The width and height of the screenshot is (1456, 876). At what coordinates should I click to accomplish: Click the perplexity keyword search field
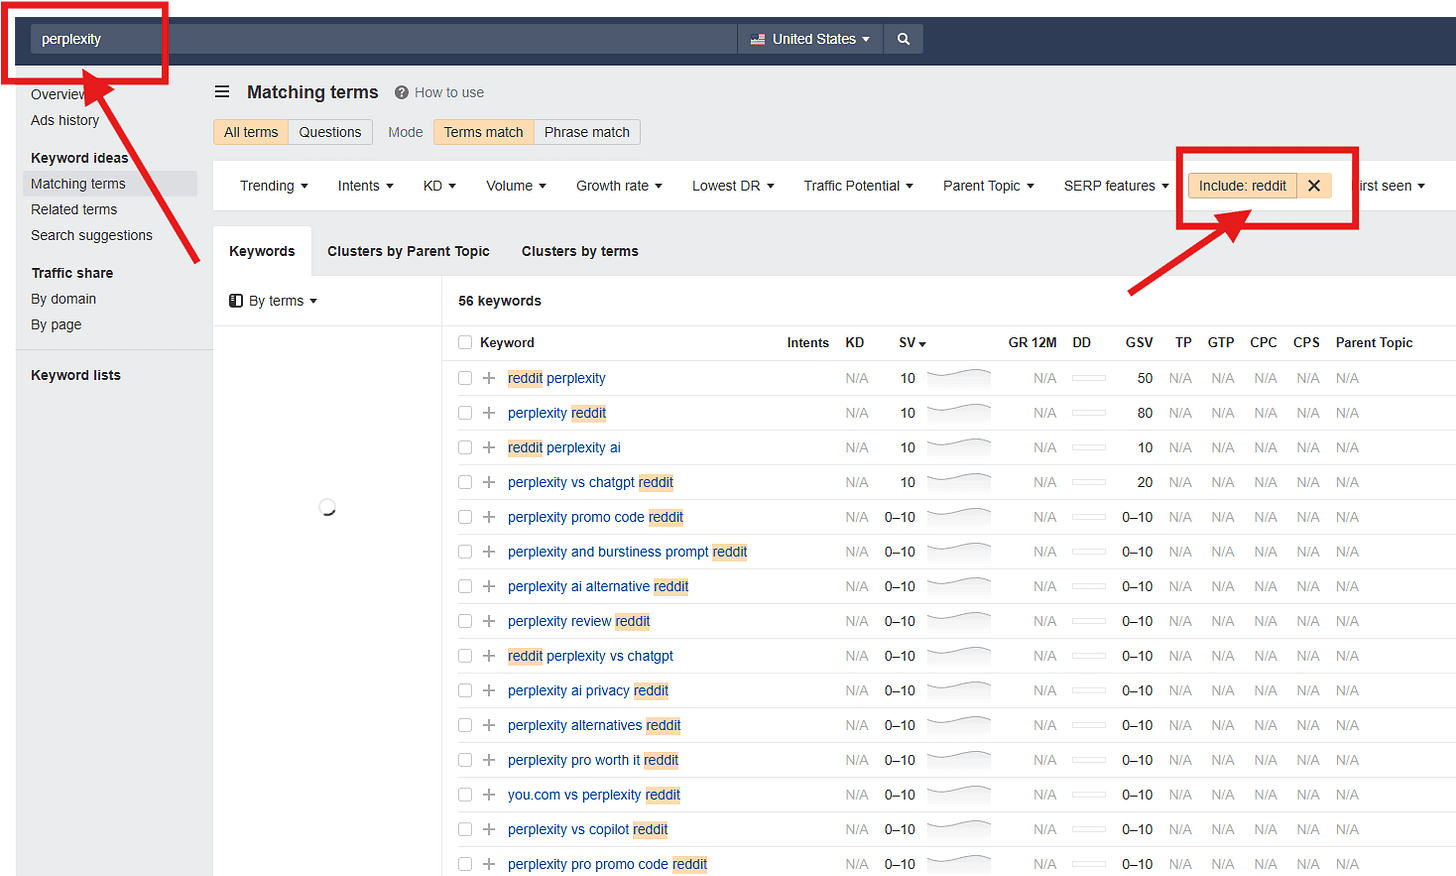point(384,39)
